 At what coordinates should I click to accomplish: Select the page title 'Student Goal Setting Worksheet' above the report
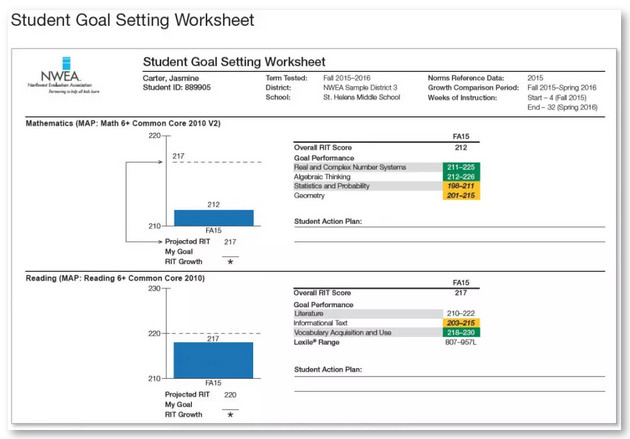(133, 20)
